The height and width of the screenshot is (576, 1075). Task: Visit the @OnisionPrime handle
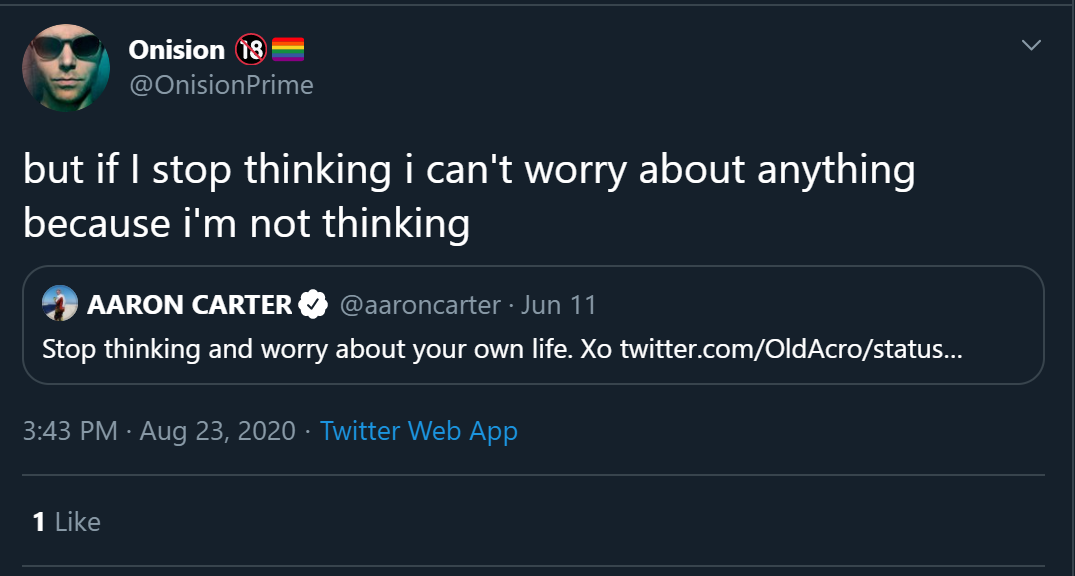coord(221,86)
